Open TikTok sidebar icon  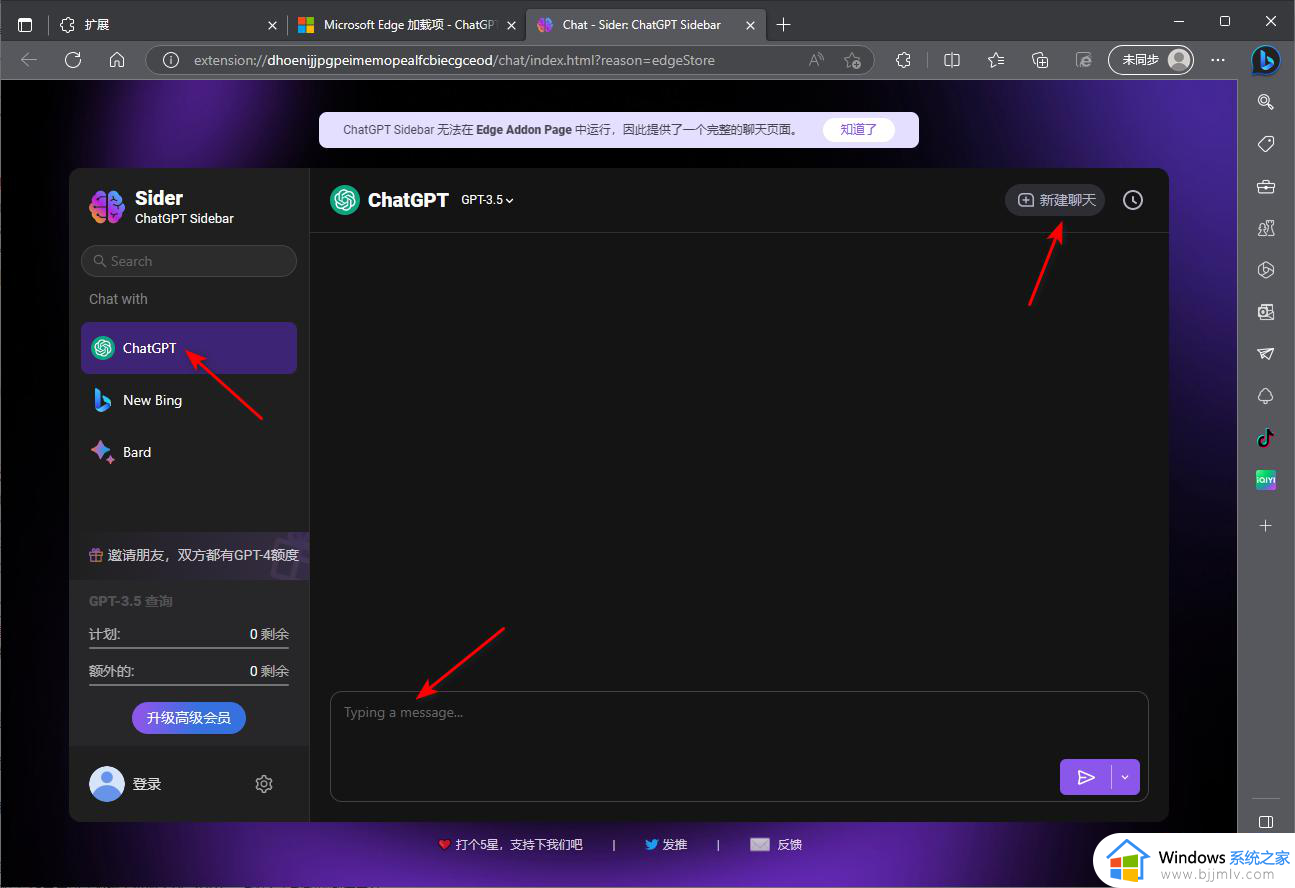tap(1266, 438)
